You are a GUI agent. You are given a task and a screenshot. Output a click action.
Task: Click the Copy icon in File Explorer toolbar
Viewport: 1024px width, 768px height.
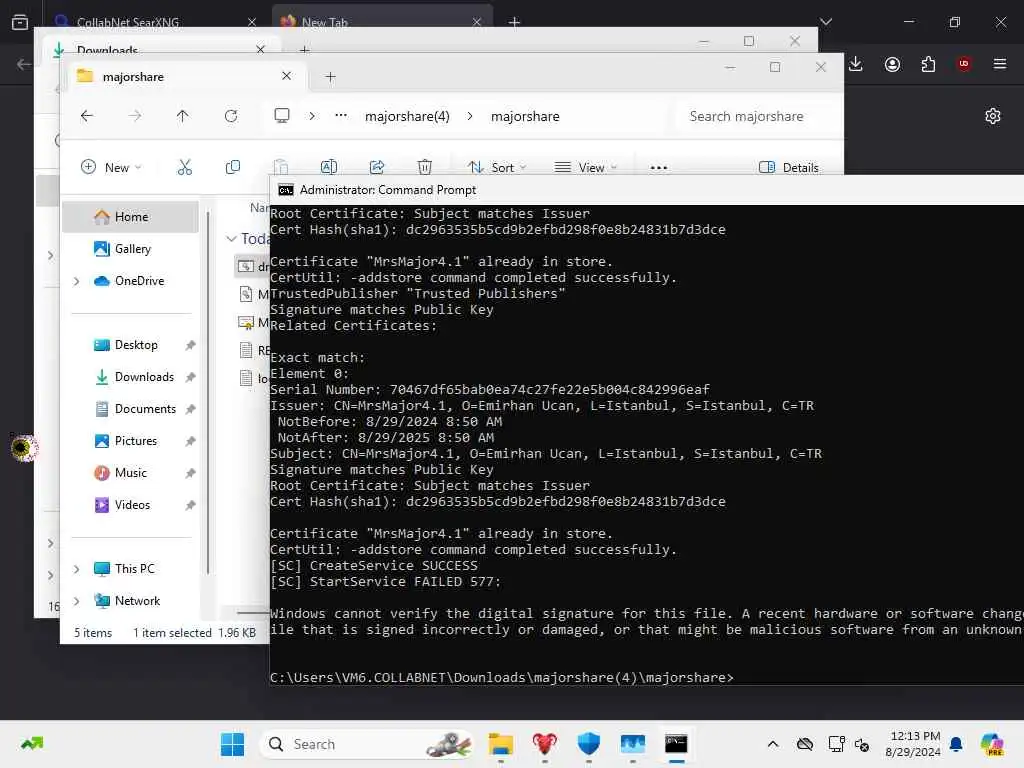(232, 167)
